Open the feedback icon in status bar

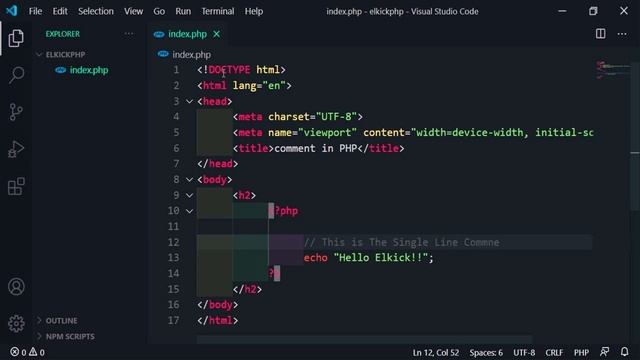tap(604, 352)
